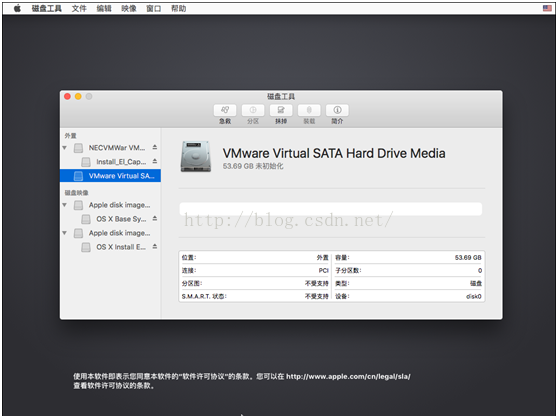Image resolution: width=558 pixels, height=418 pixels.
Task: Click the OS X Base Sy... volume icon
Action: (86, 219)
